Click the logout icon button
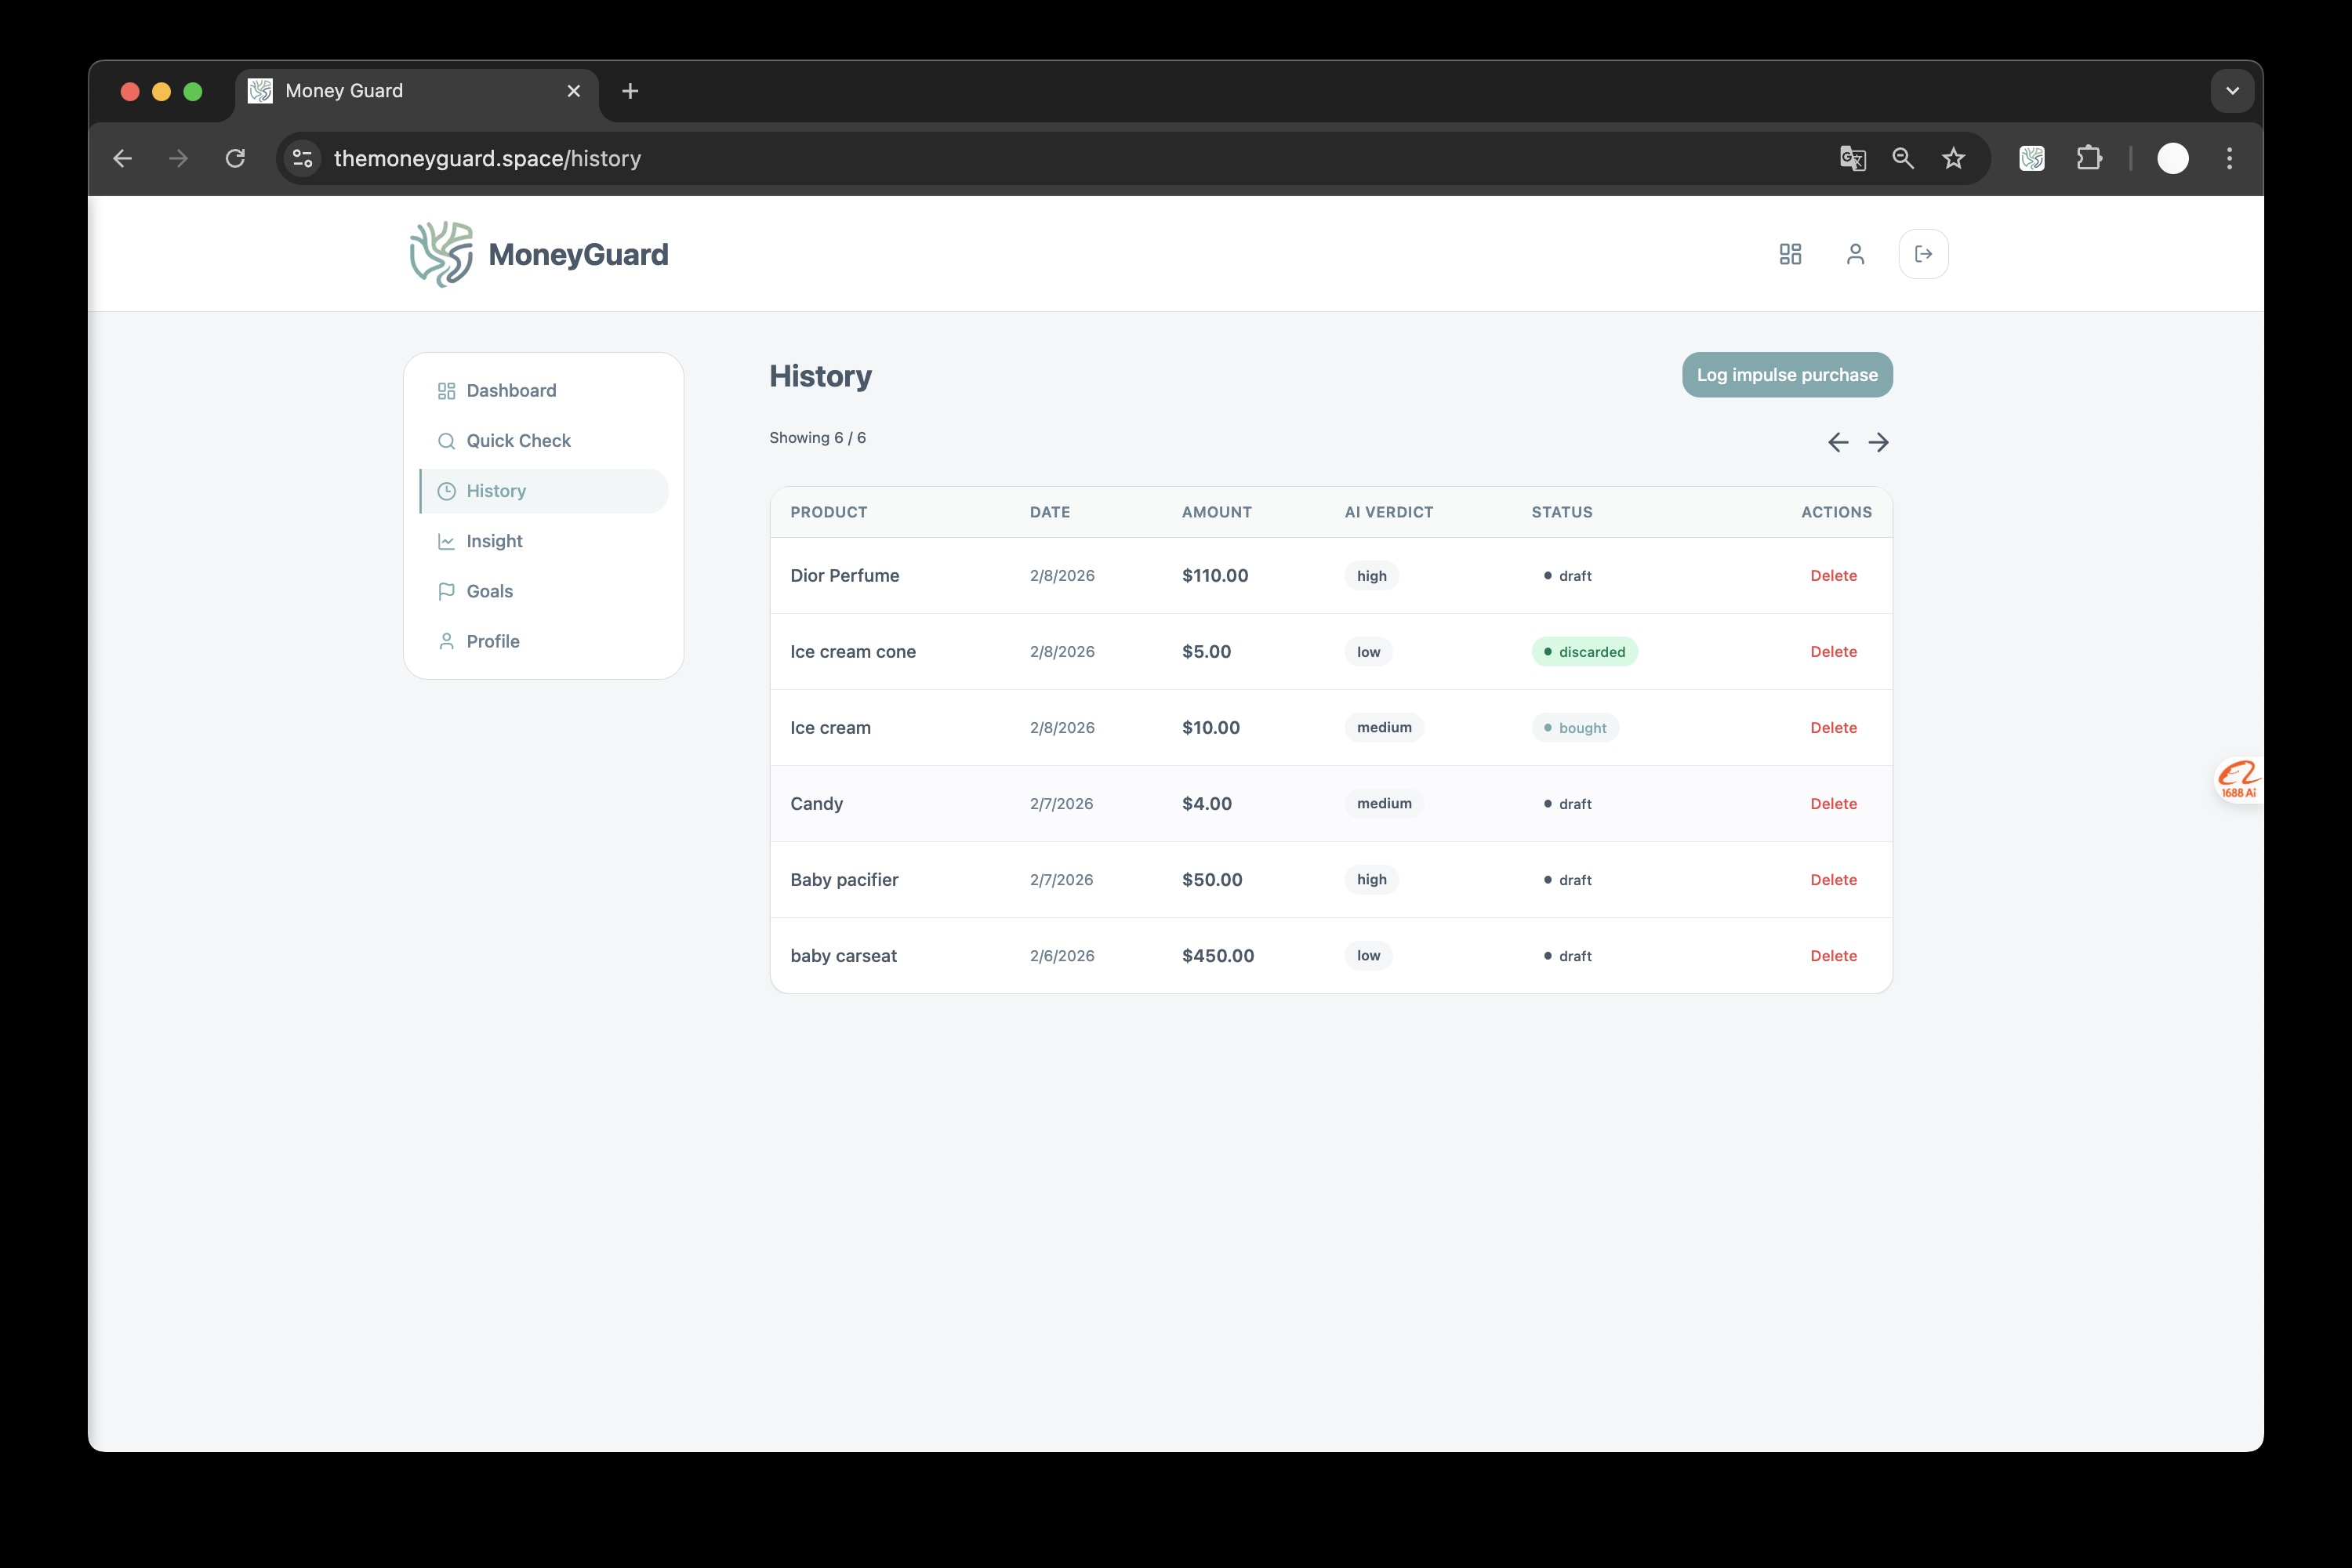The width and height of the screenshot is (2352, 1568). [x=1923, y=254]
